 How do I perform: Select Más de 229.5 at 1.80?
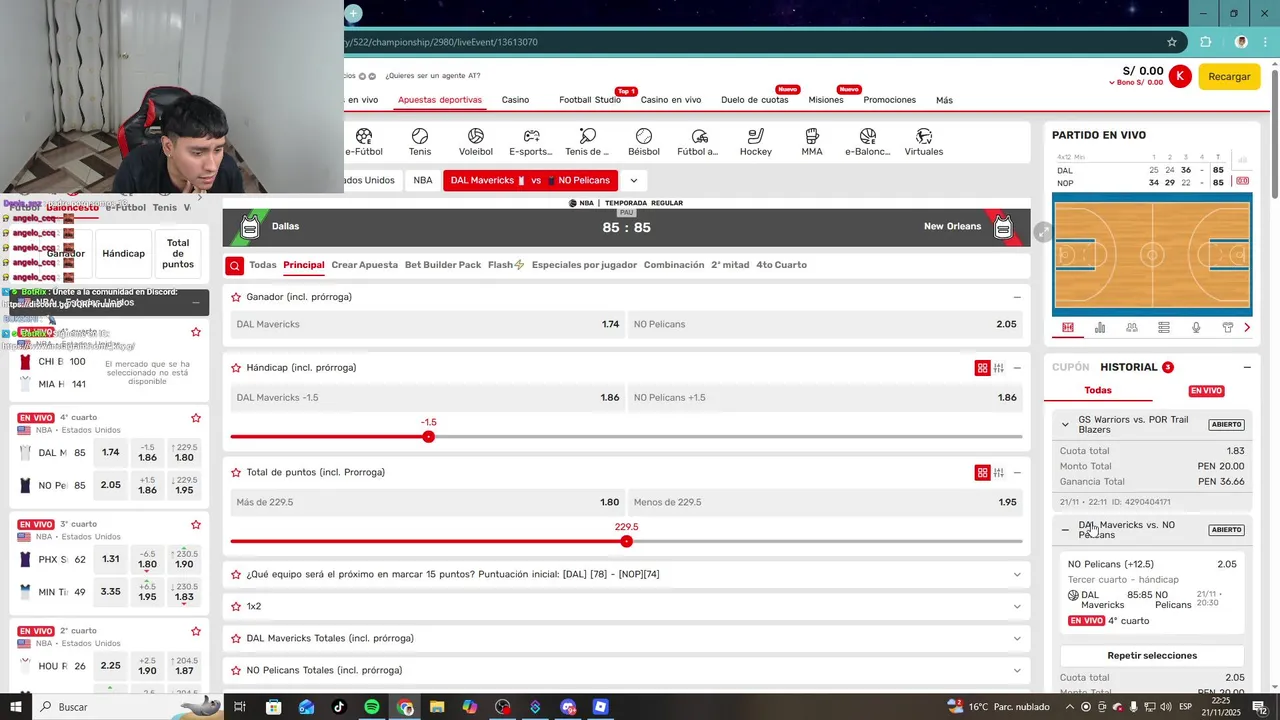click(428, 502)
